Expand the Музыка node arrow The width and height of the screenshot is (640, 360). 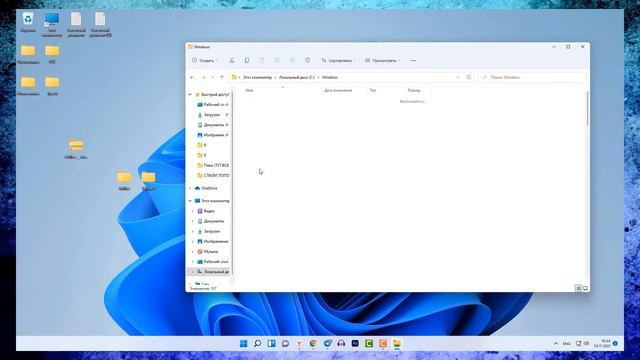coord(193,251)
